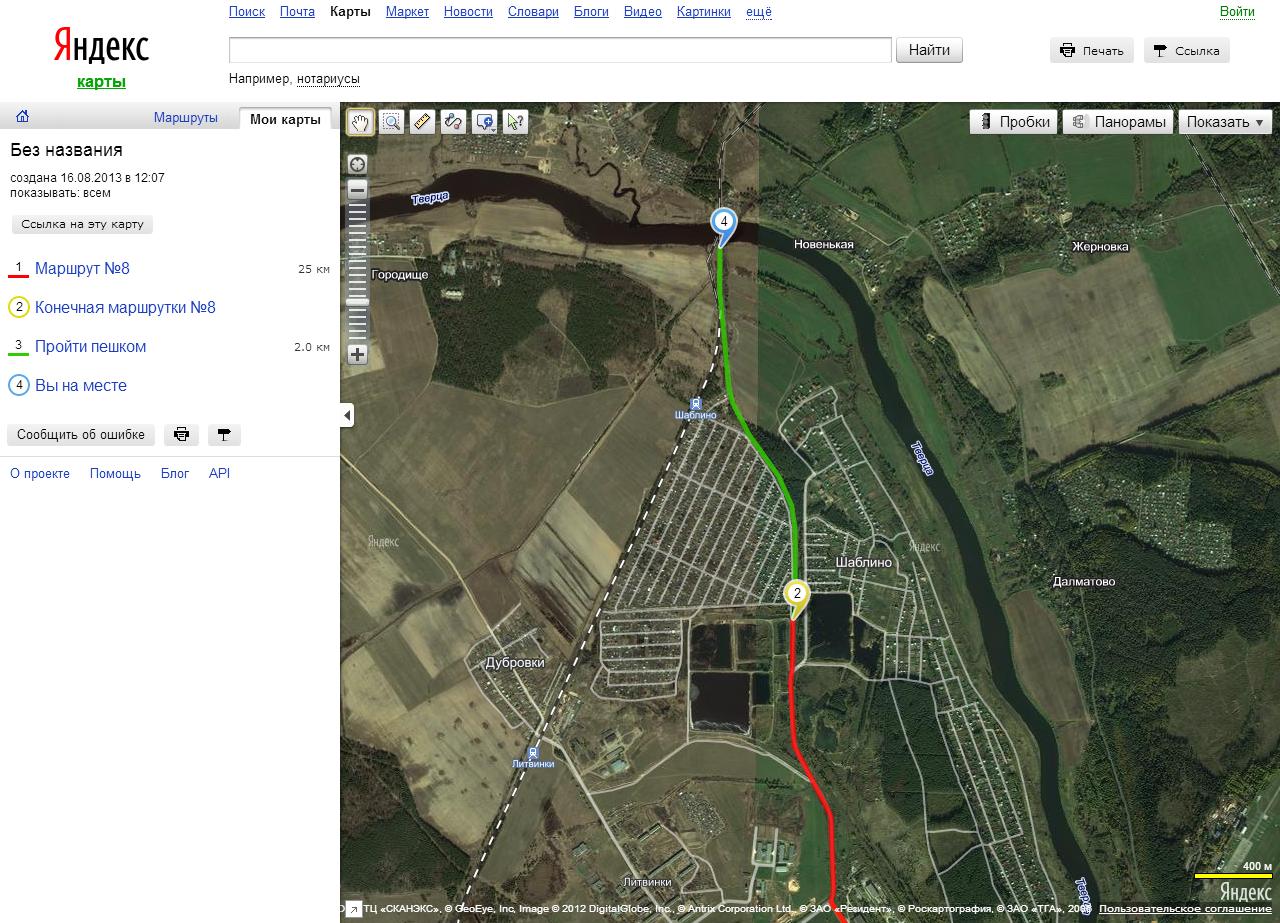
Task: Open Конечная маршрутки №8 item
Action: click(x=125, y=307)
